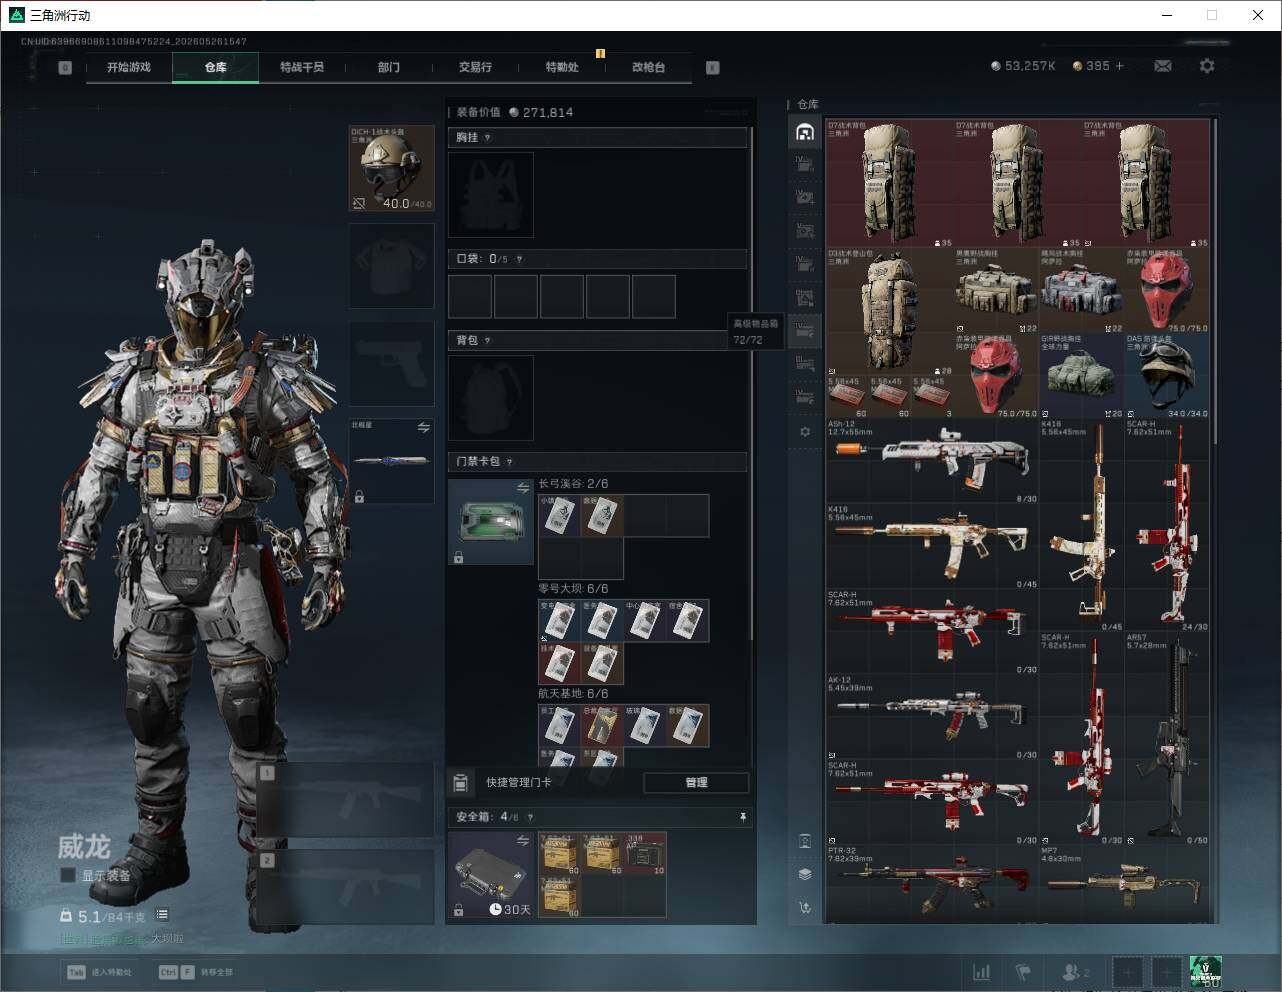The width and height of the screenshot is (1282, 992).
Task: Select the safe box case thumbnail
Action: pyautogui.click(x=491, y=875)
